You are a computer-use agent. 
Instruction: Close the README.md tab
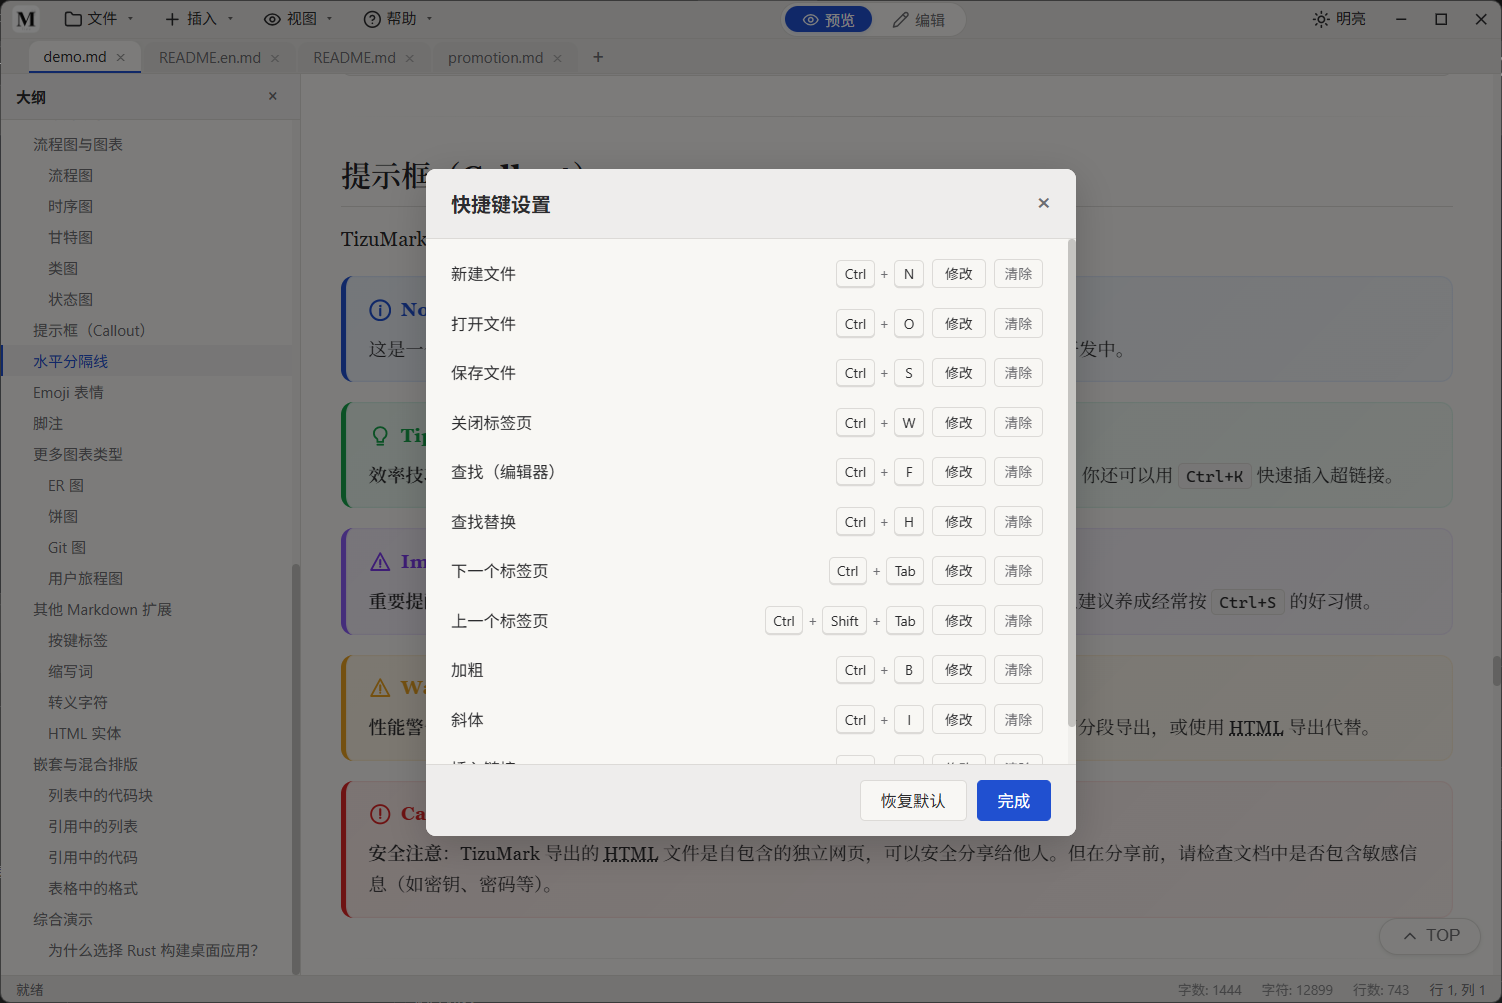tap(409, 58)
